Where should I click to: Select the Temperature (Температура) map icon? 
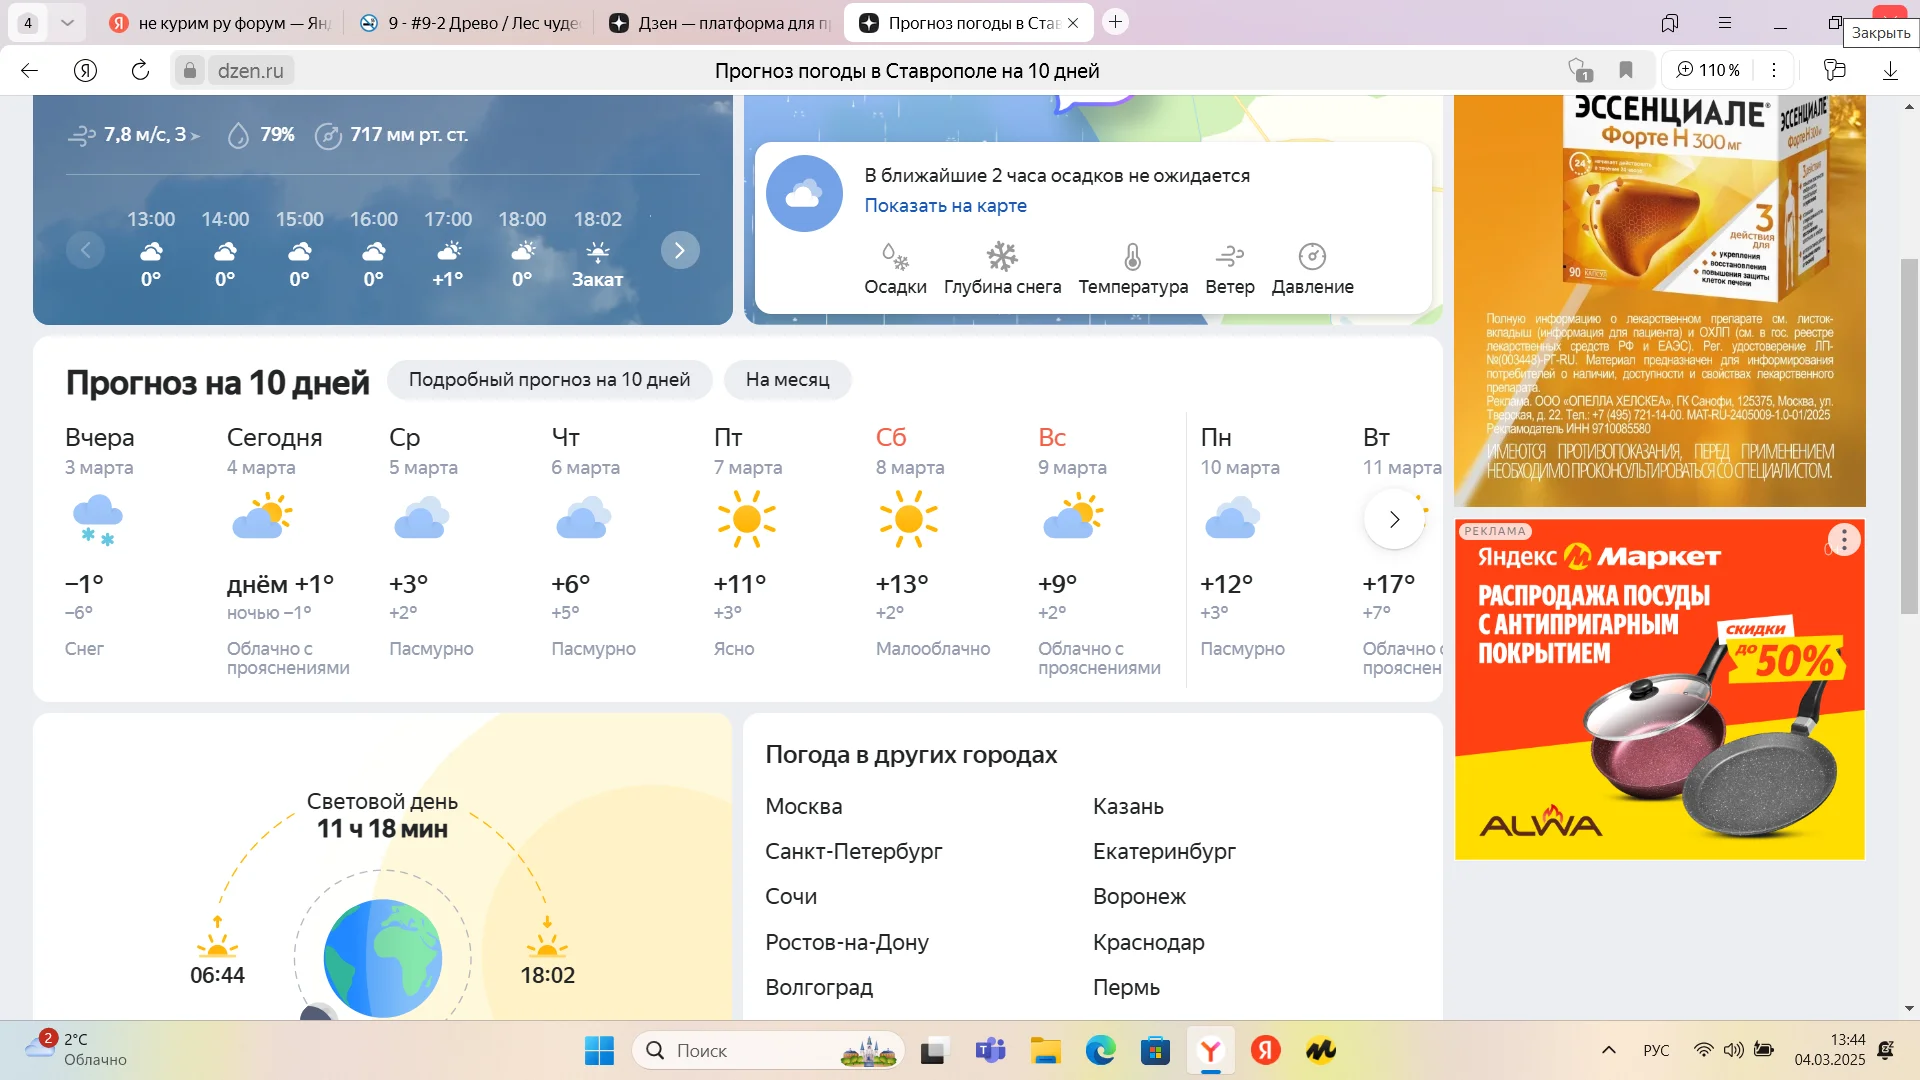1132,258
